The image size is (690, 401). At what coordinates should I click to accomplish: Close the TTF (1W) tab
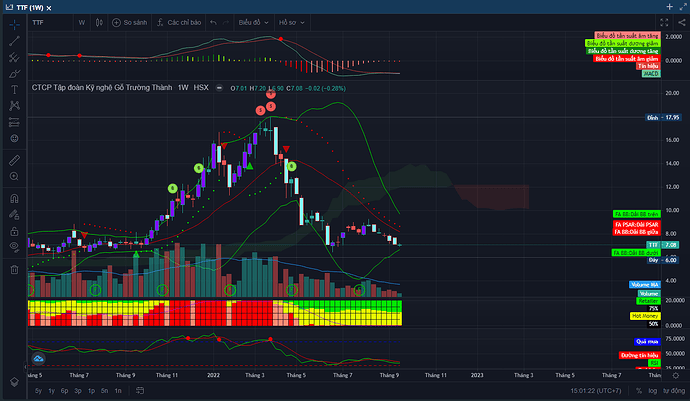tap(49, 8)
